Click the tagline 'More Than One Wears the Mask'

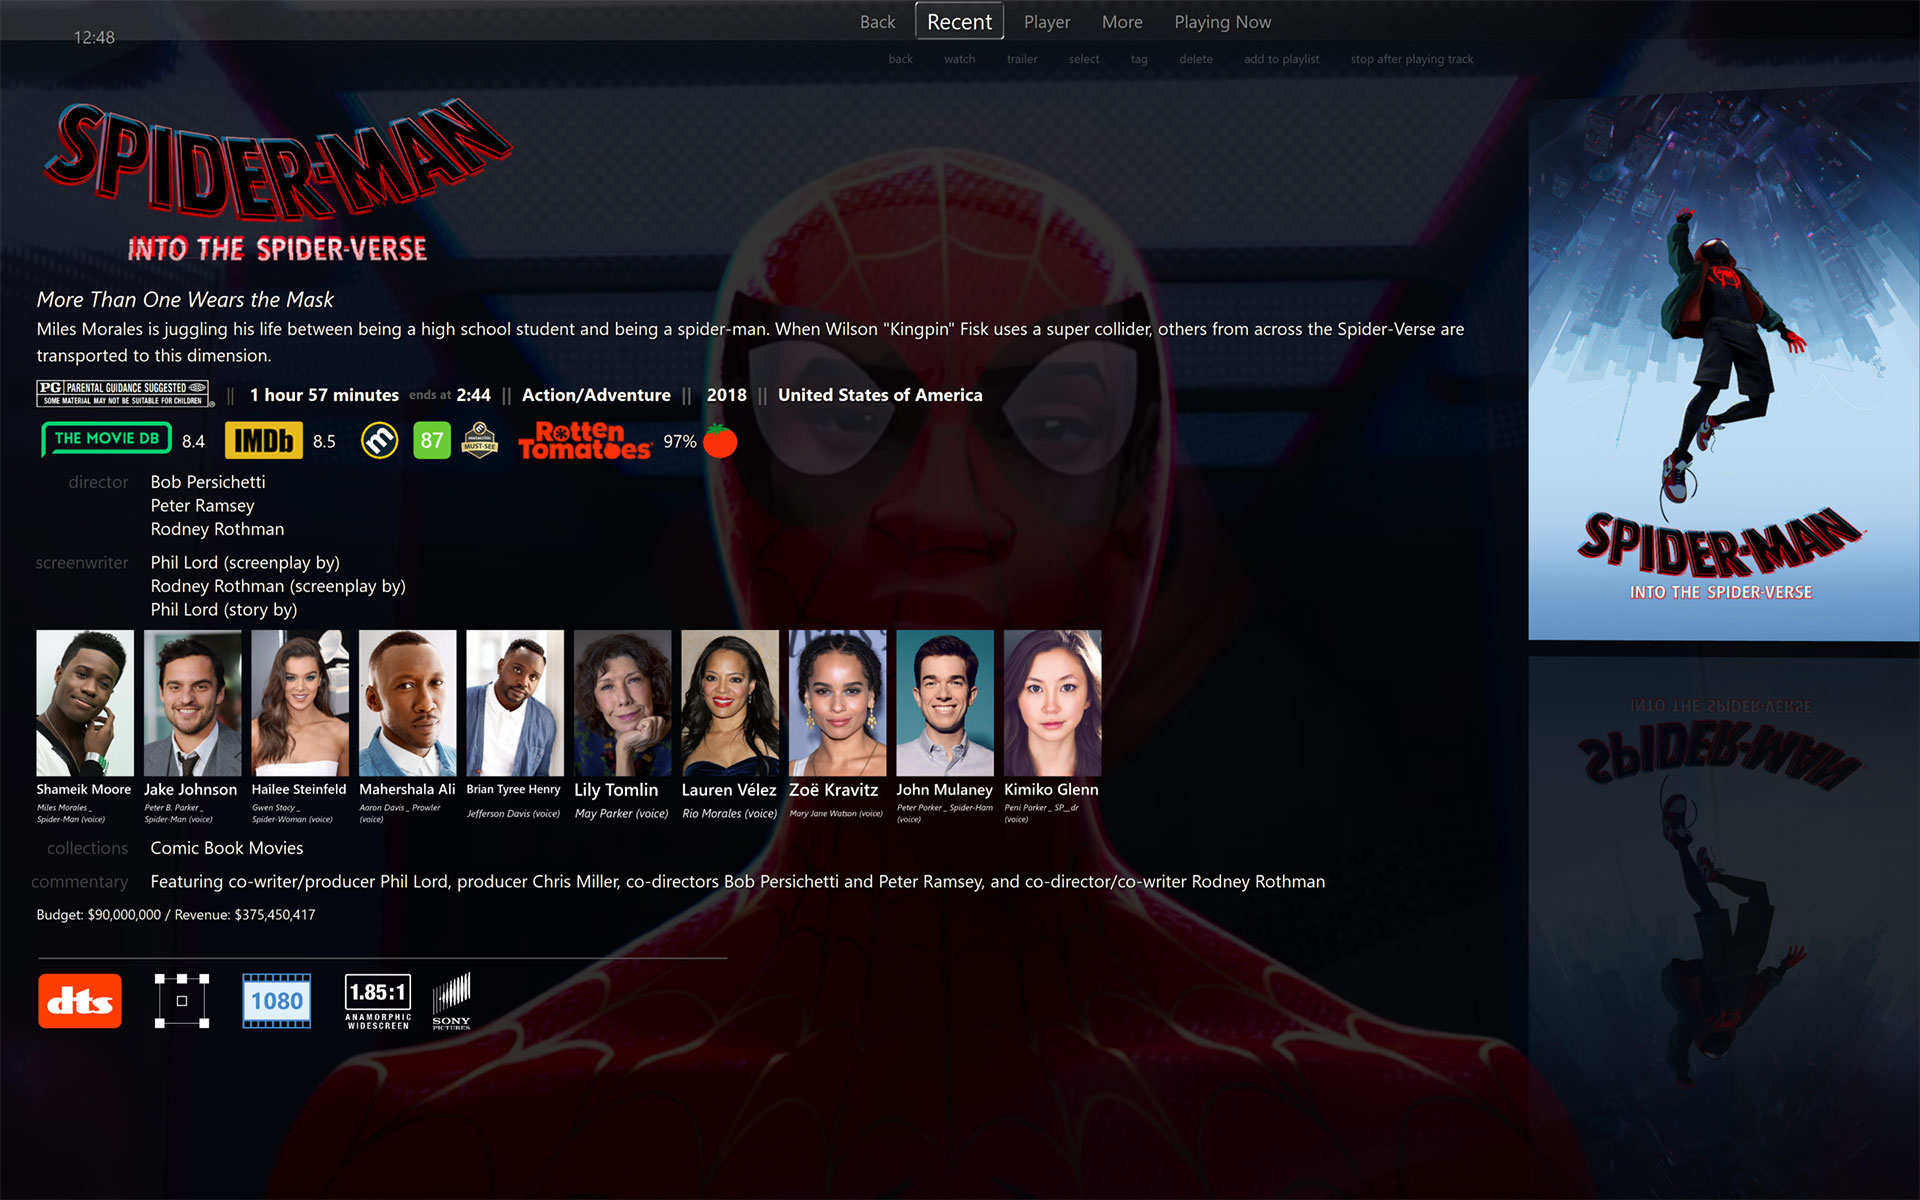185,300
